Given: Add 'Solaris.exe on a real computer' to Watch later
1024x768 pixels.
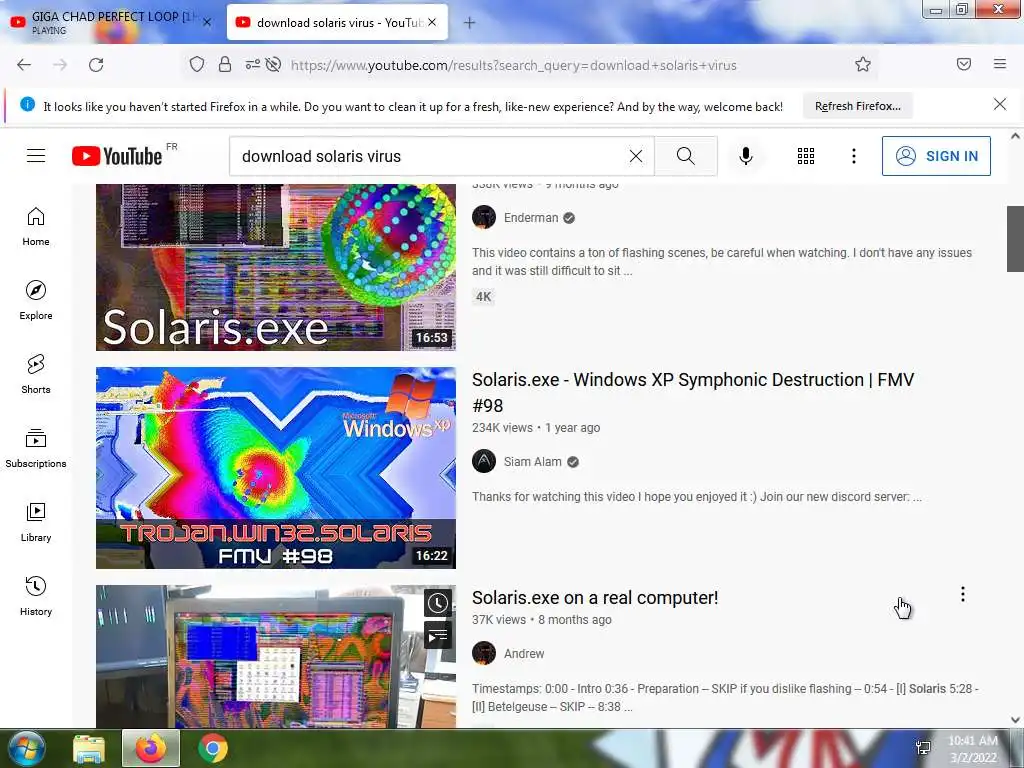Looking at the screenshot, I should pos(438,603).
